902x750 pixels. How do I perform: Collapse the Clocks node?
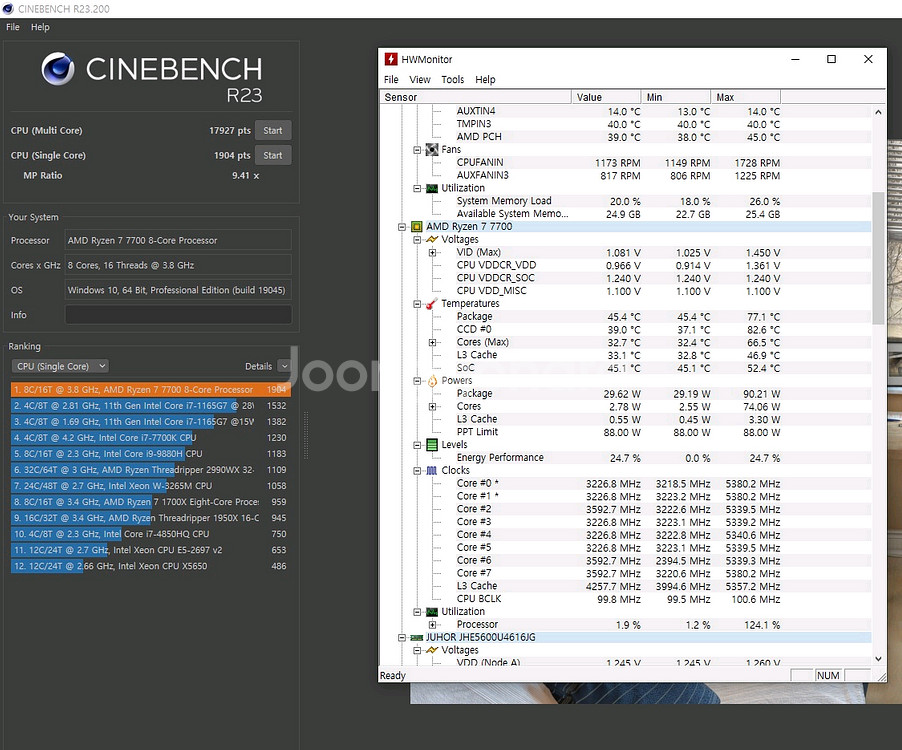point(417,470)
